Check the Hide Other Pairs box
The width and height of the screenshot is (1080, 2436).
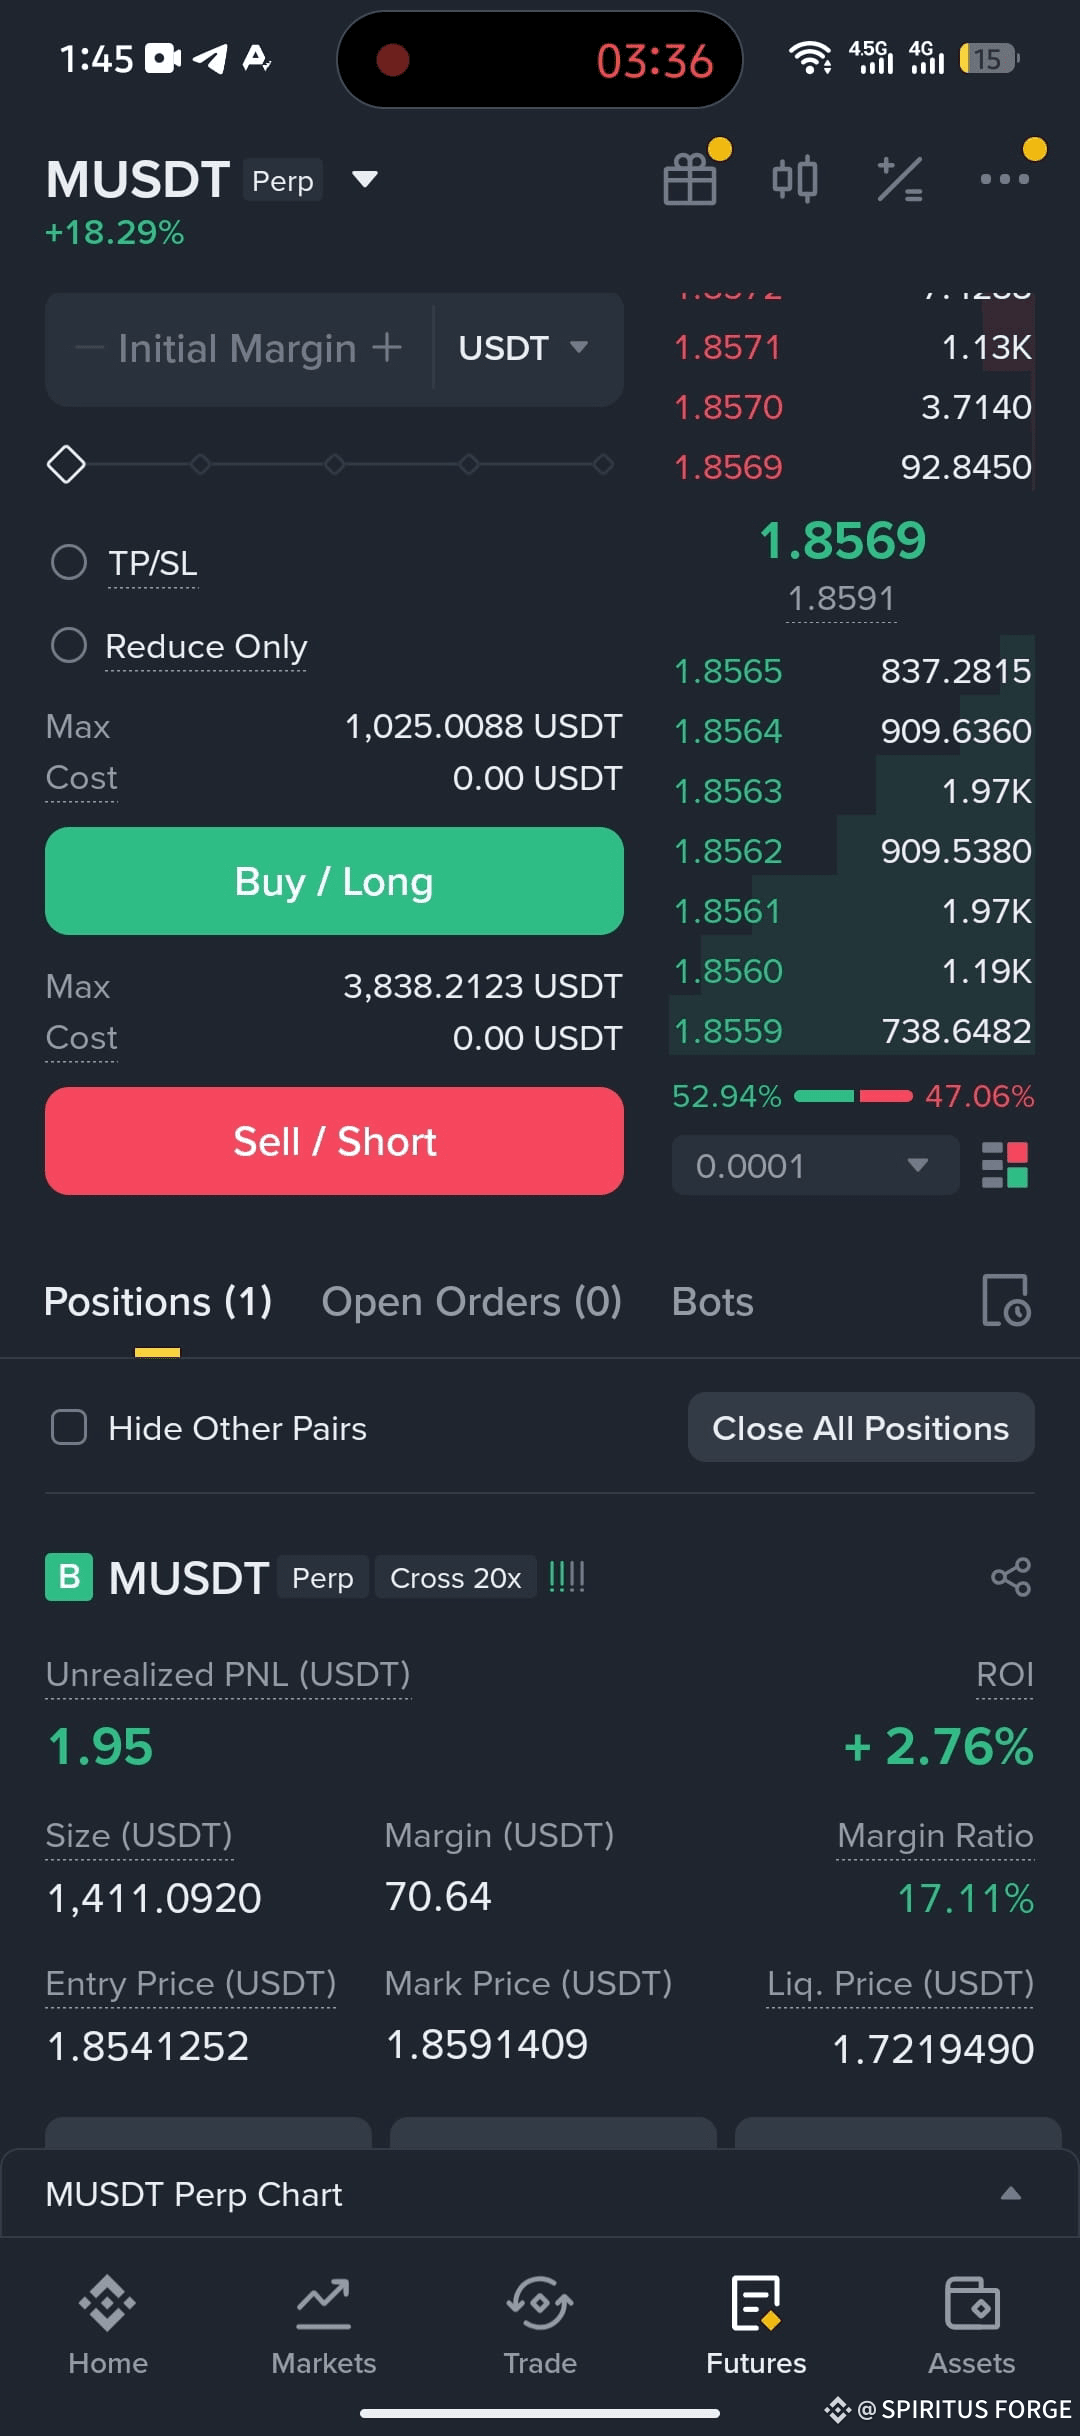pos(69,1427)
